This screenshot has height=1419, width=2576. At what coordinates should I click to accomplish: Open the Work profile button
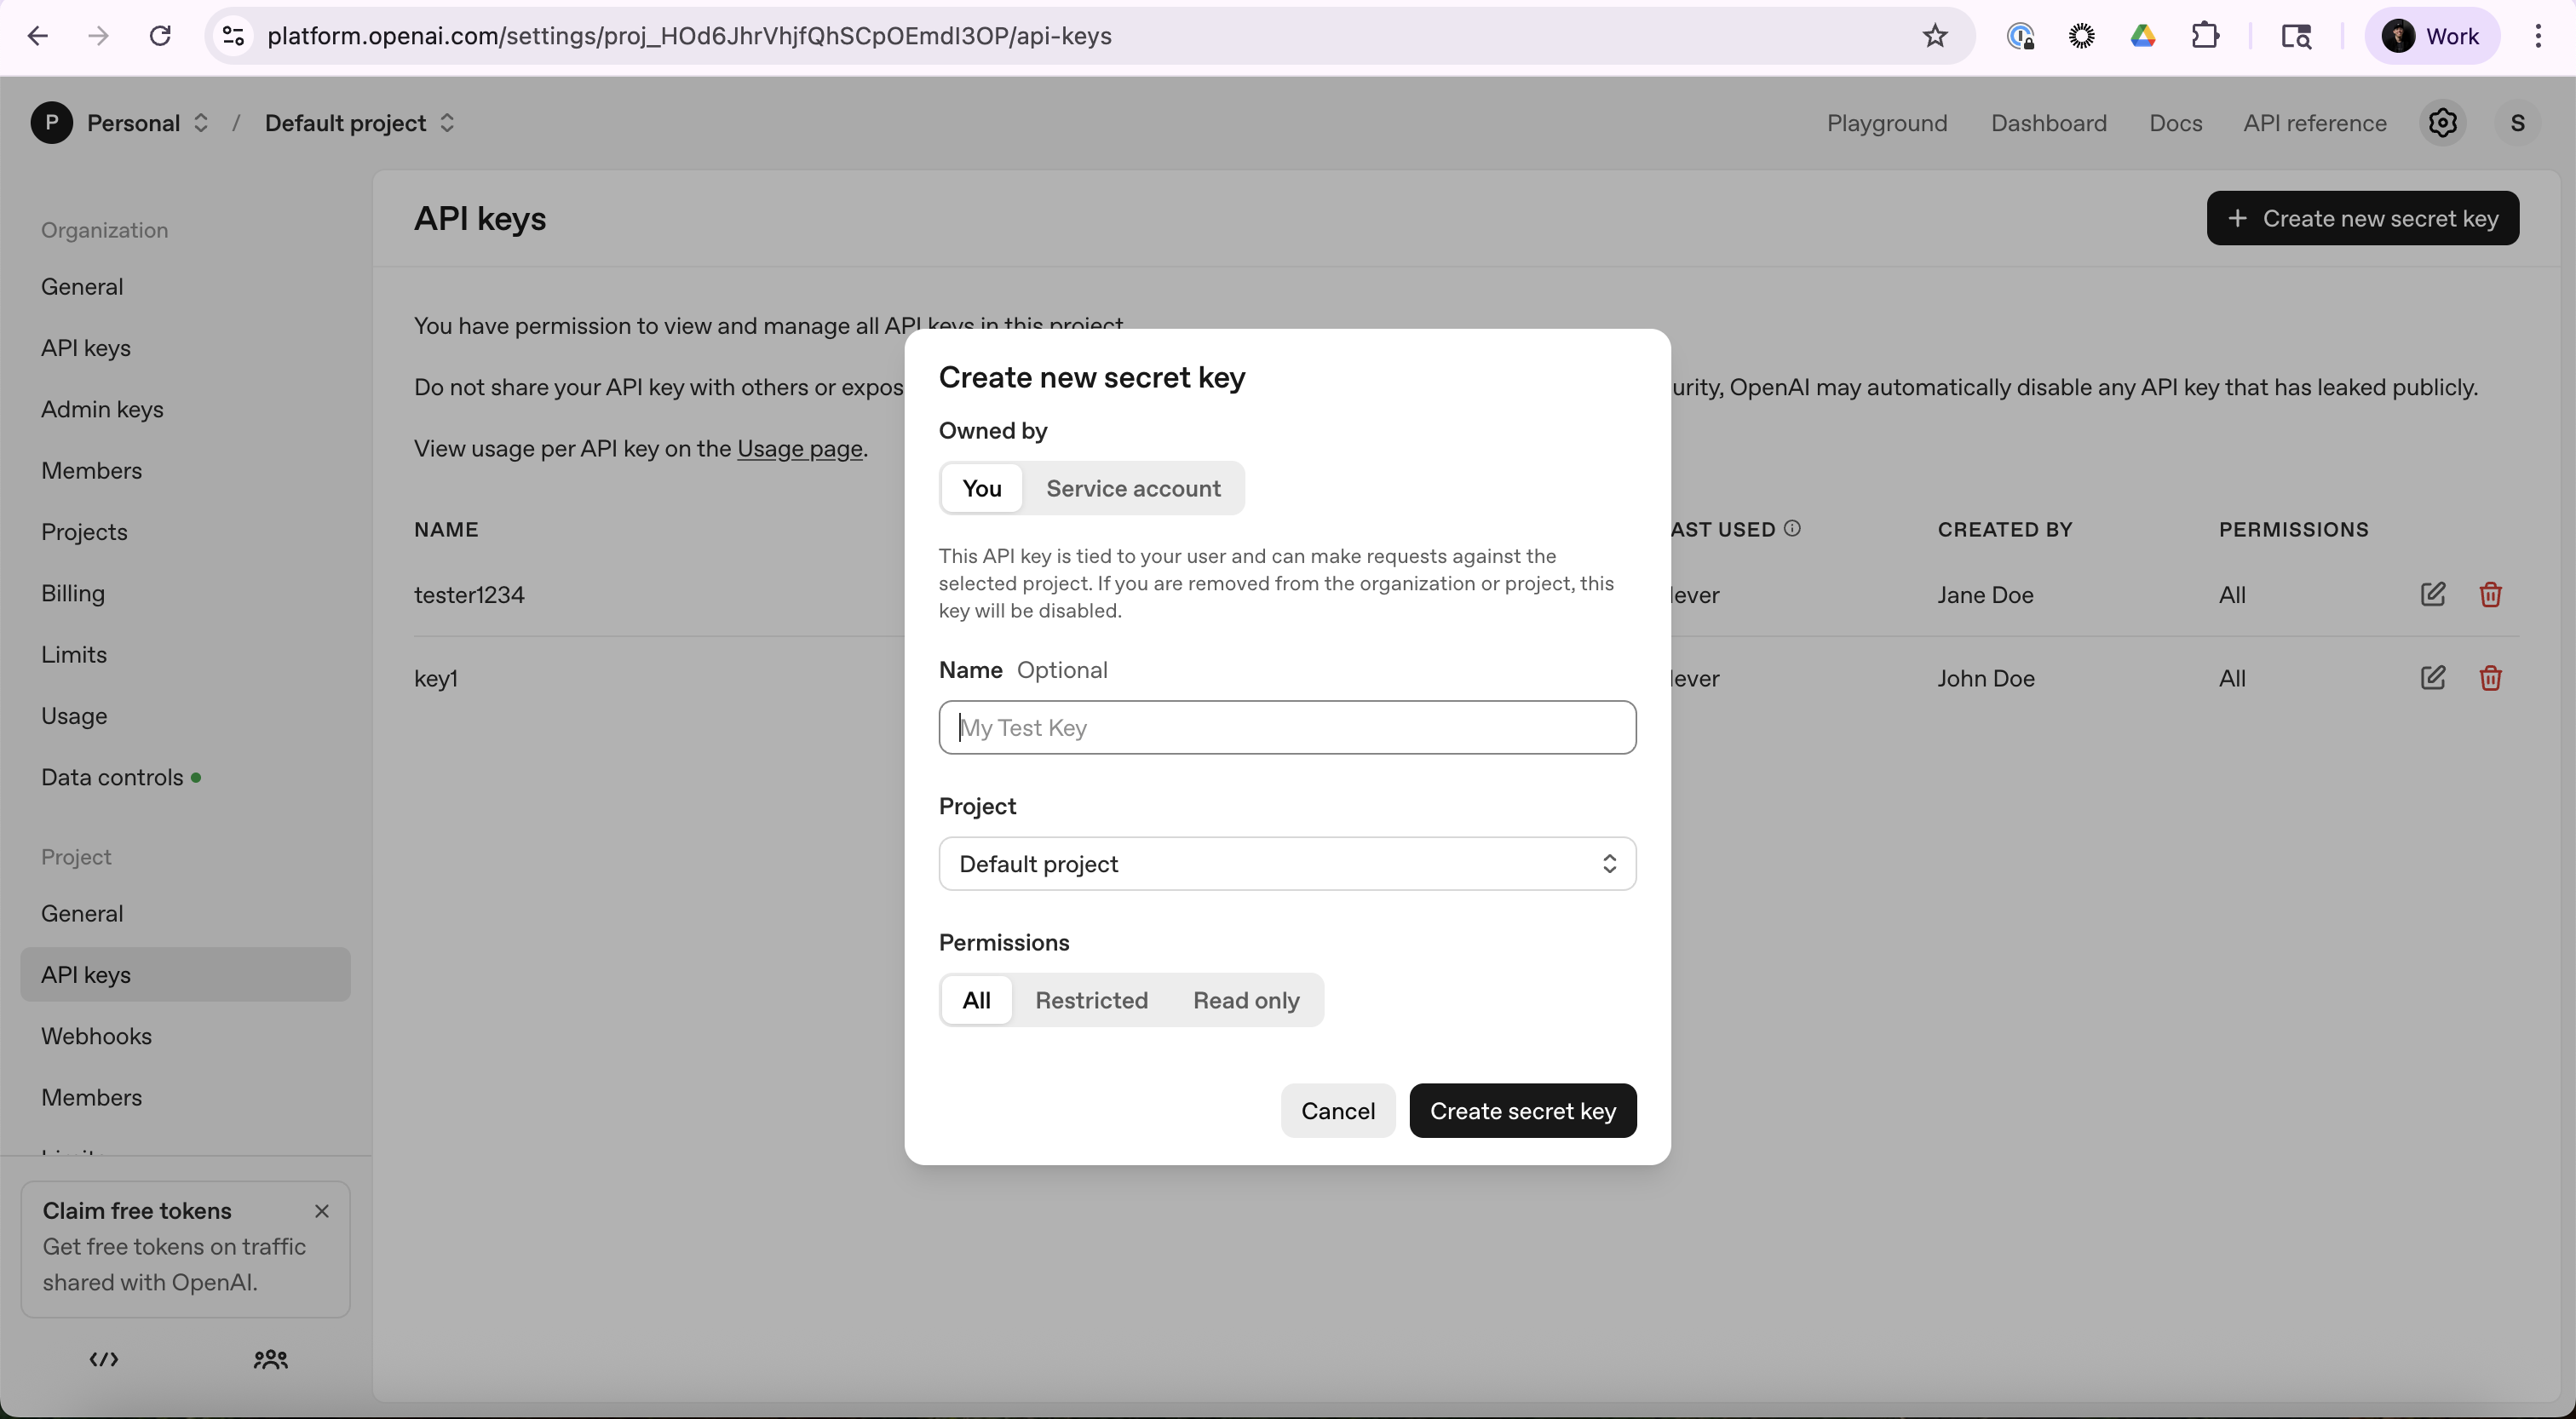coord(2431,36)
